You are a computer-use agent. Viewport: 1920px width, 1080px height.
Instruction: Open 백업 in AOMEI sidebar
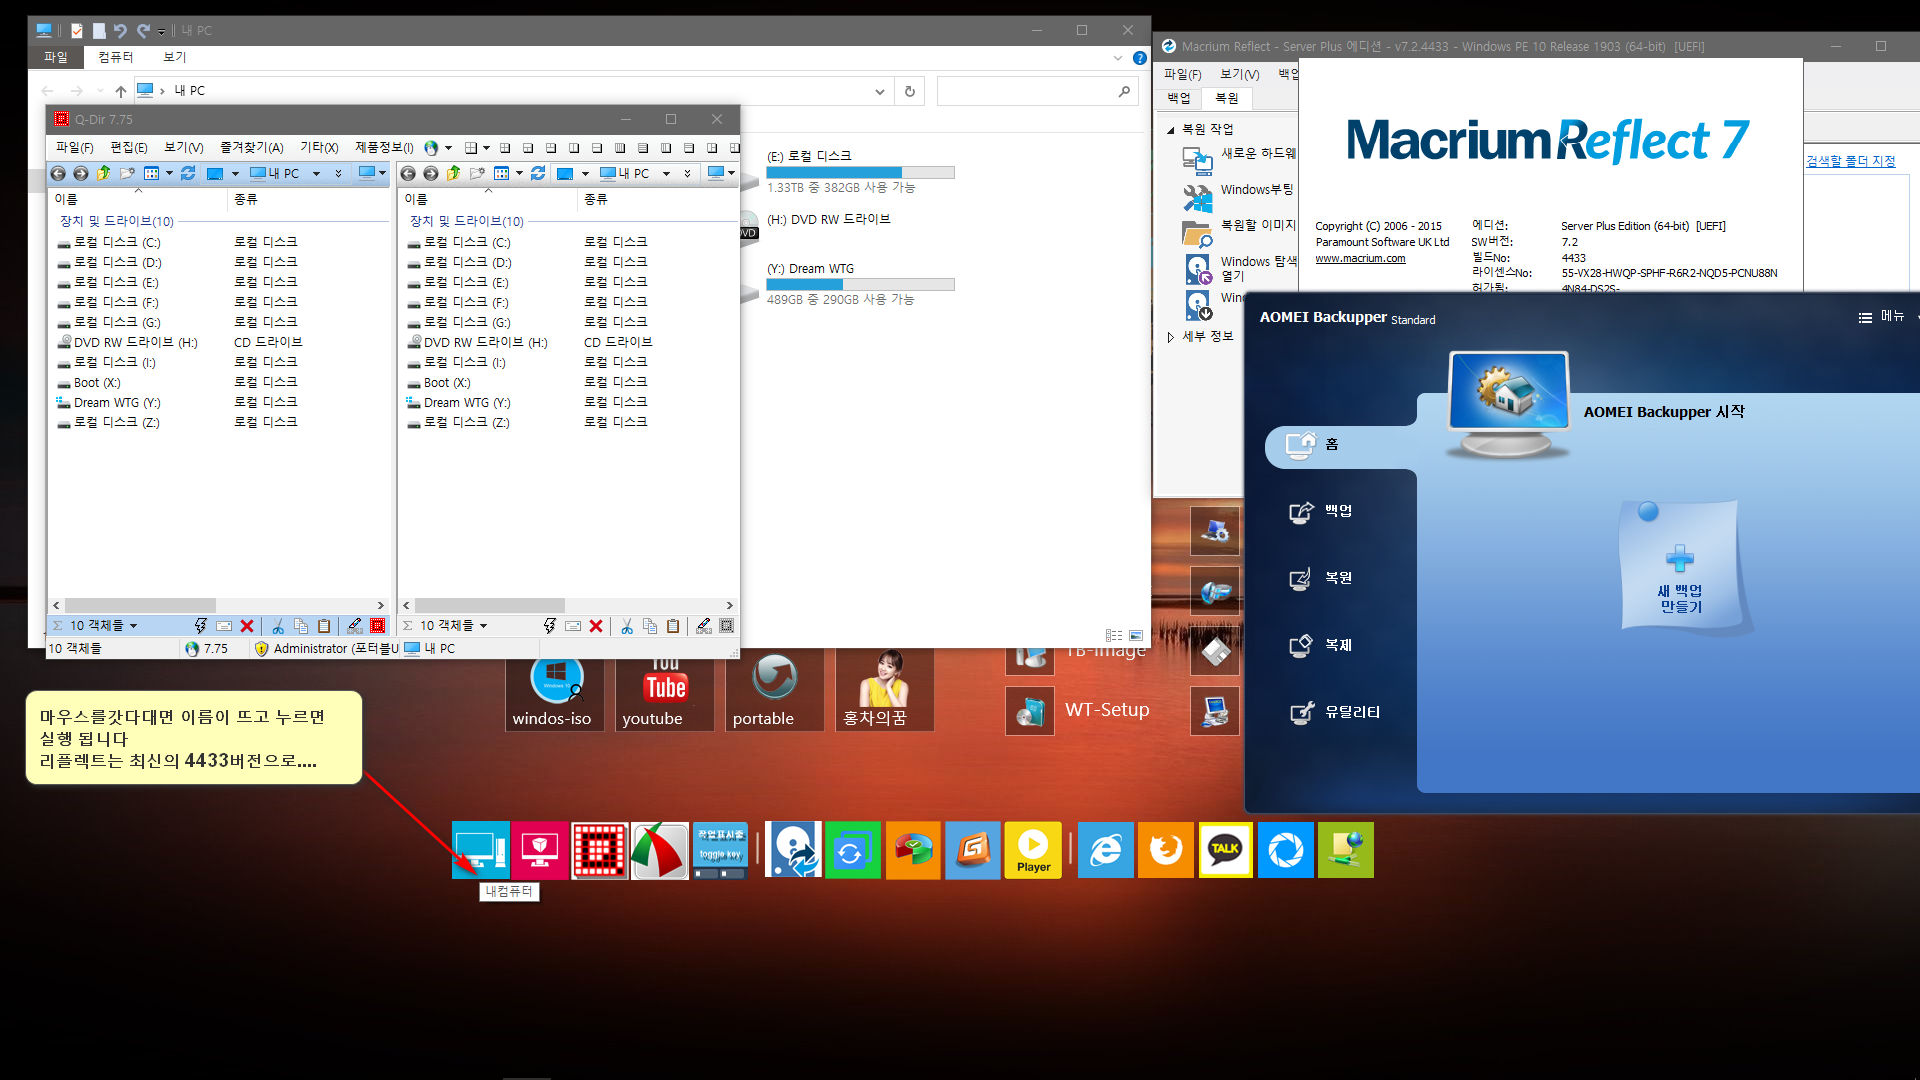[x=1338, y=511]
